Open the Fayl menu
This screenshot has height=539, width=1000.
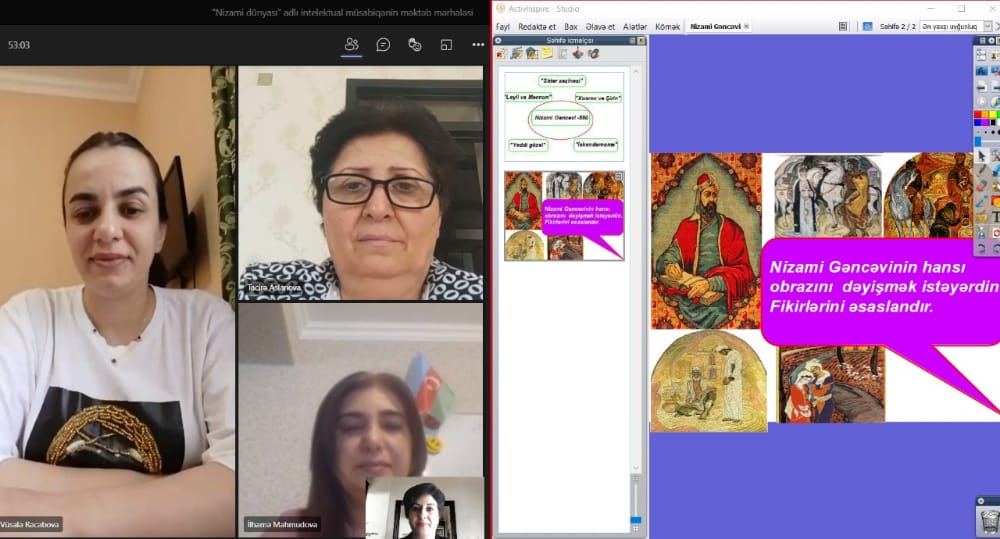click(503, 27)
